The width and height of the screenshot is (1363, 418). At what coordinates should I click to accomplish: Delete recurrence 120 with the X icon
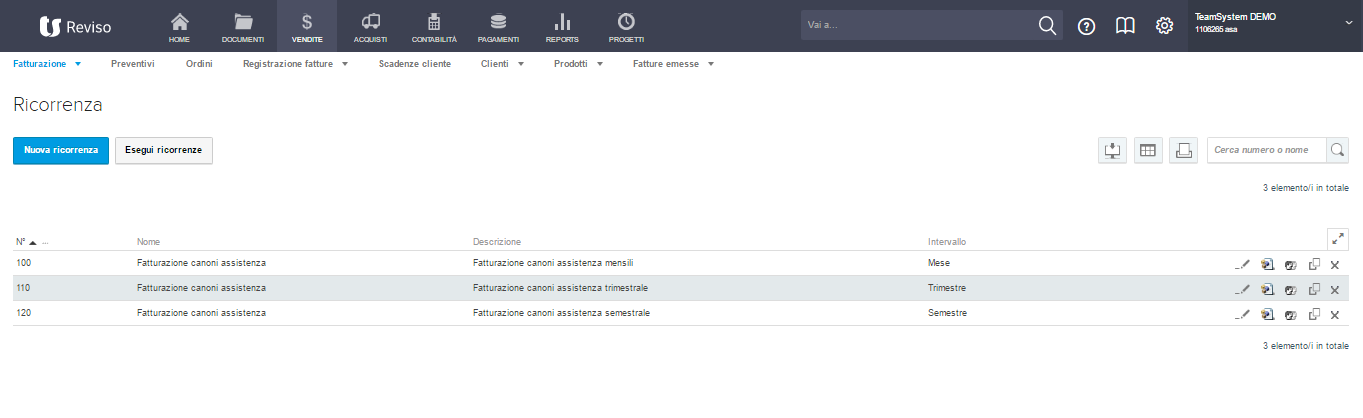click(1334, 314)
